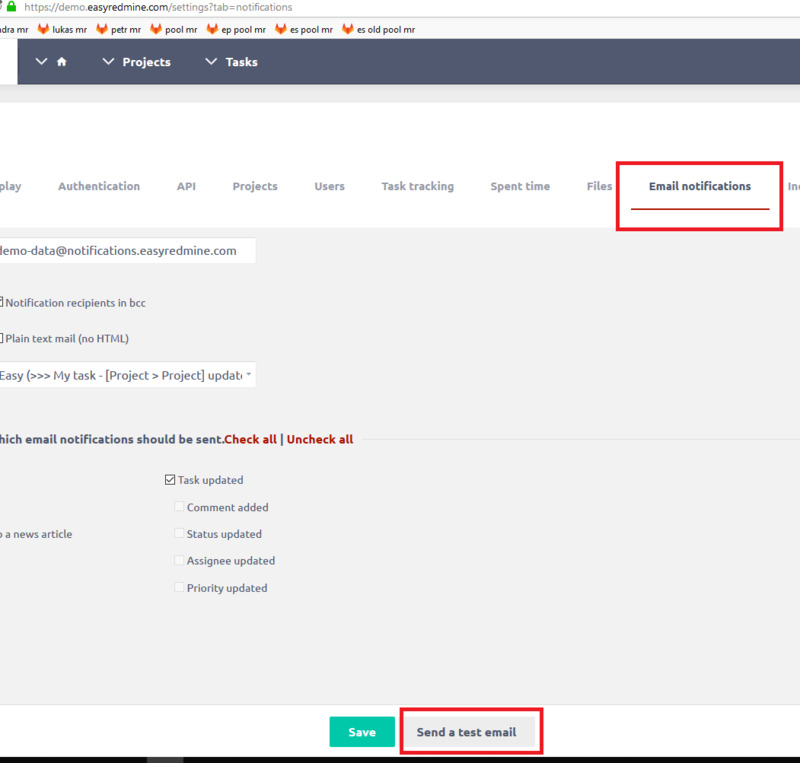This screenshot has width=800, height=763.
Task: Enable the Assignee updated notification
Action: coord(179,560)
